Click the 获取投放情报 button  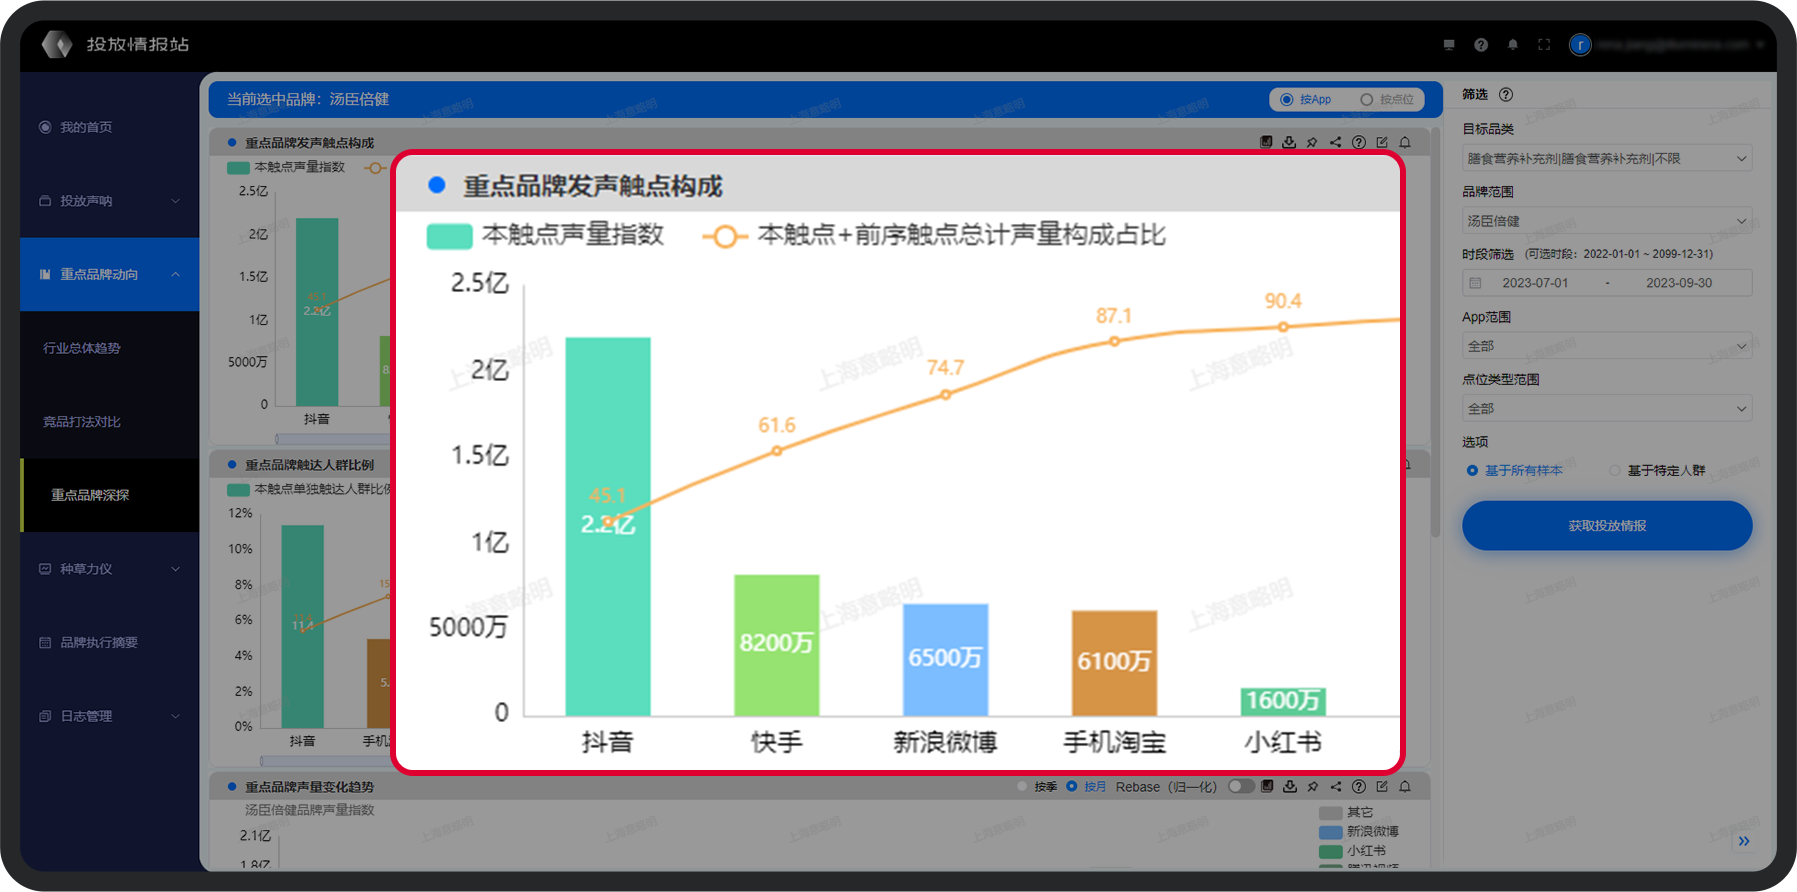tap(1607, 526)
